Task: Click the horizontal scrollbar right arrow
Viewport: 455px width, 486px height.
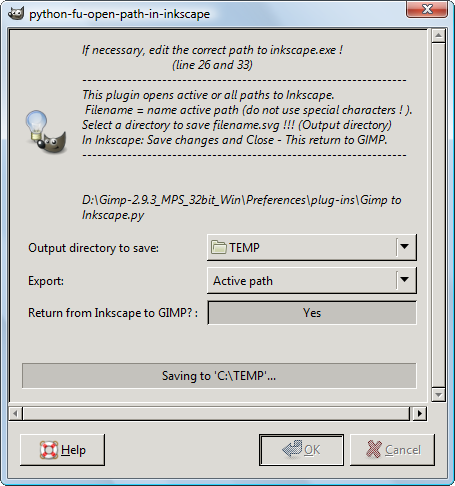Action: pos(420,414)
